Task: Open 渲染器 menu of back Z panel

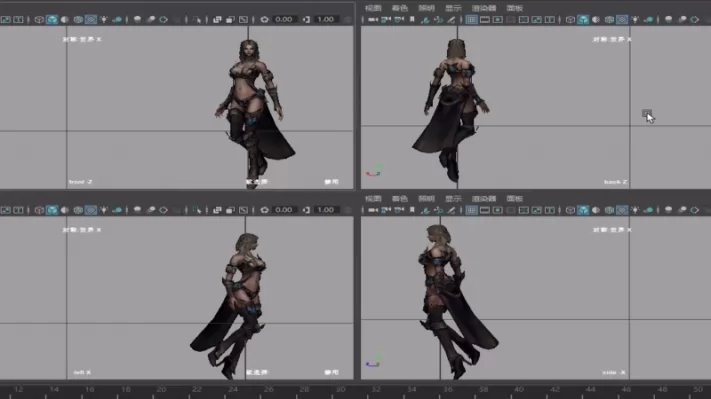Action: tap(484, 8)
